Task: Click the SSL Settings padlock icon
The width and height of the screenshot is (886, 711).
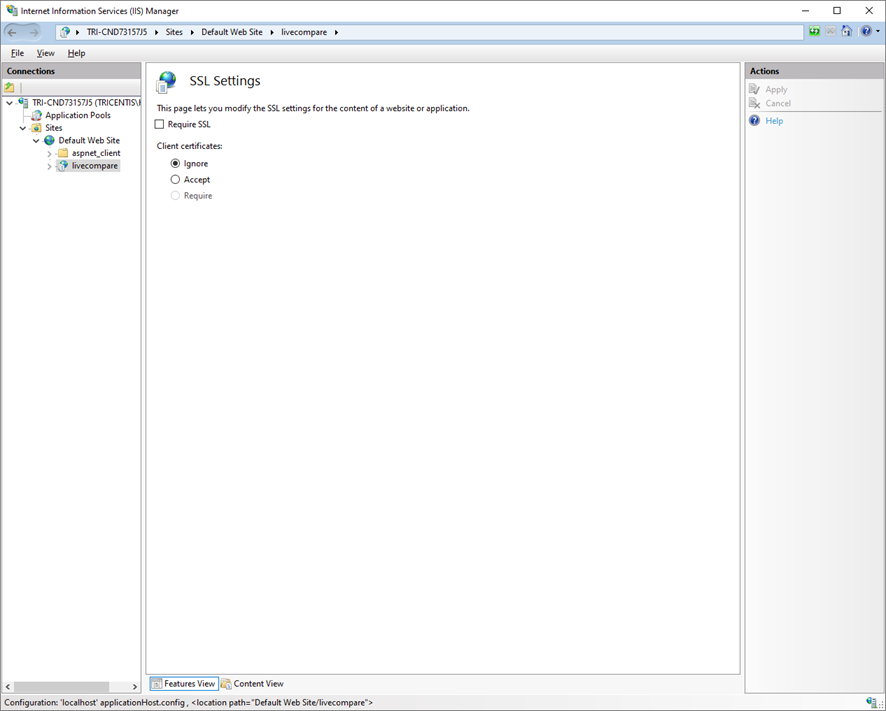Action: coord(166,81)
